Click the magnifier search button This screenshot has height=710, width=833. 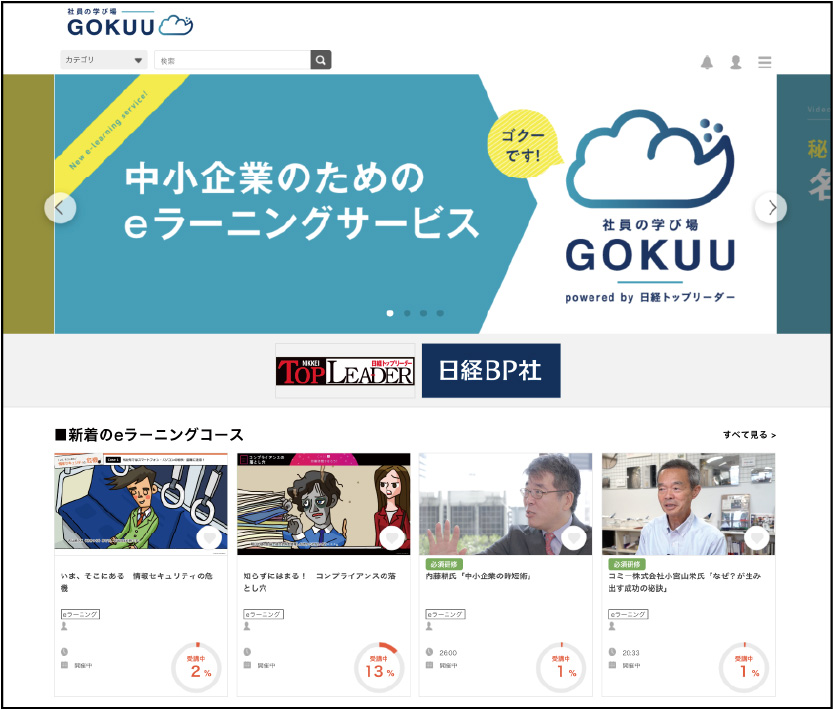(x=321, y=60)
